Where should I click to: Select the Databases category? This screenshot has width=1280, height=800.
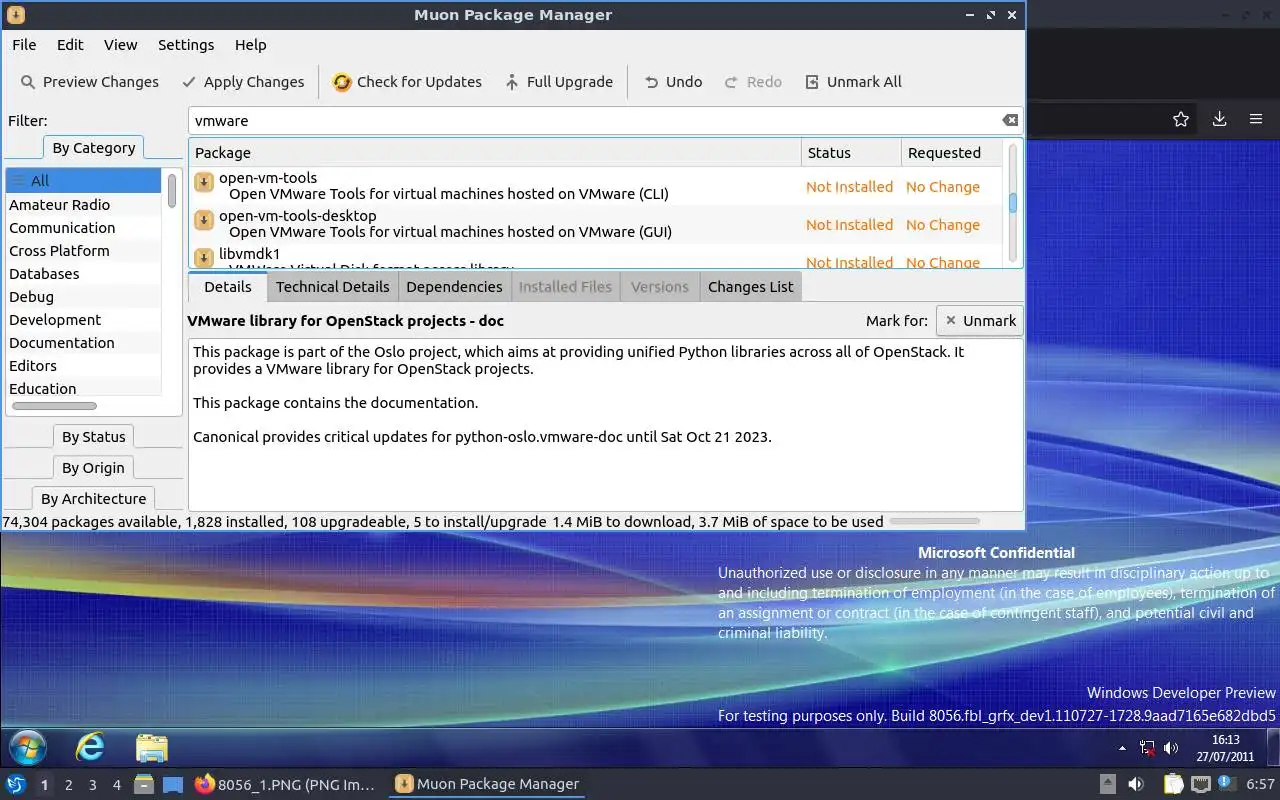[83, 274]
